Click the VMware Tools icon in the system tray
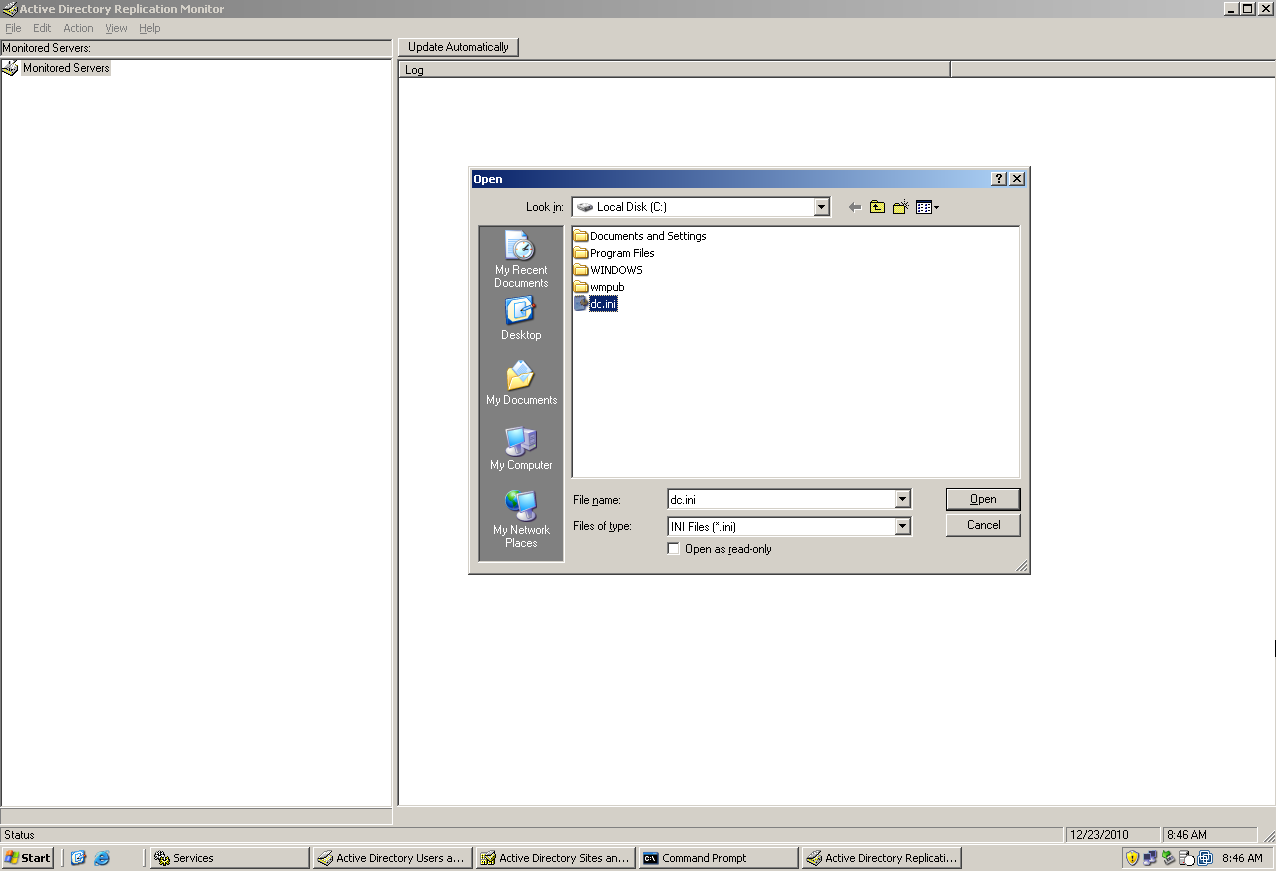1276x871 pixels. [1204, 857]
